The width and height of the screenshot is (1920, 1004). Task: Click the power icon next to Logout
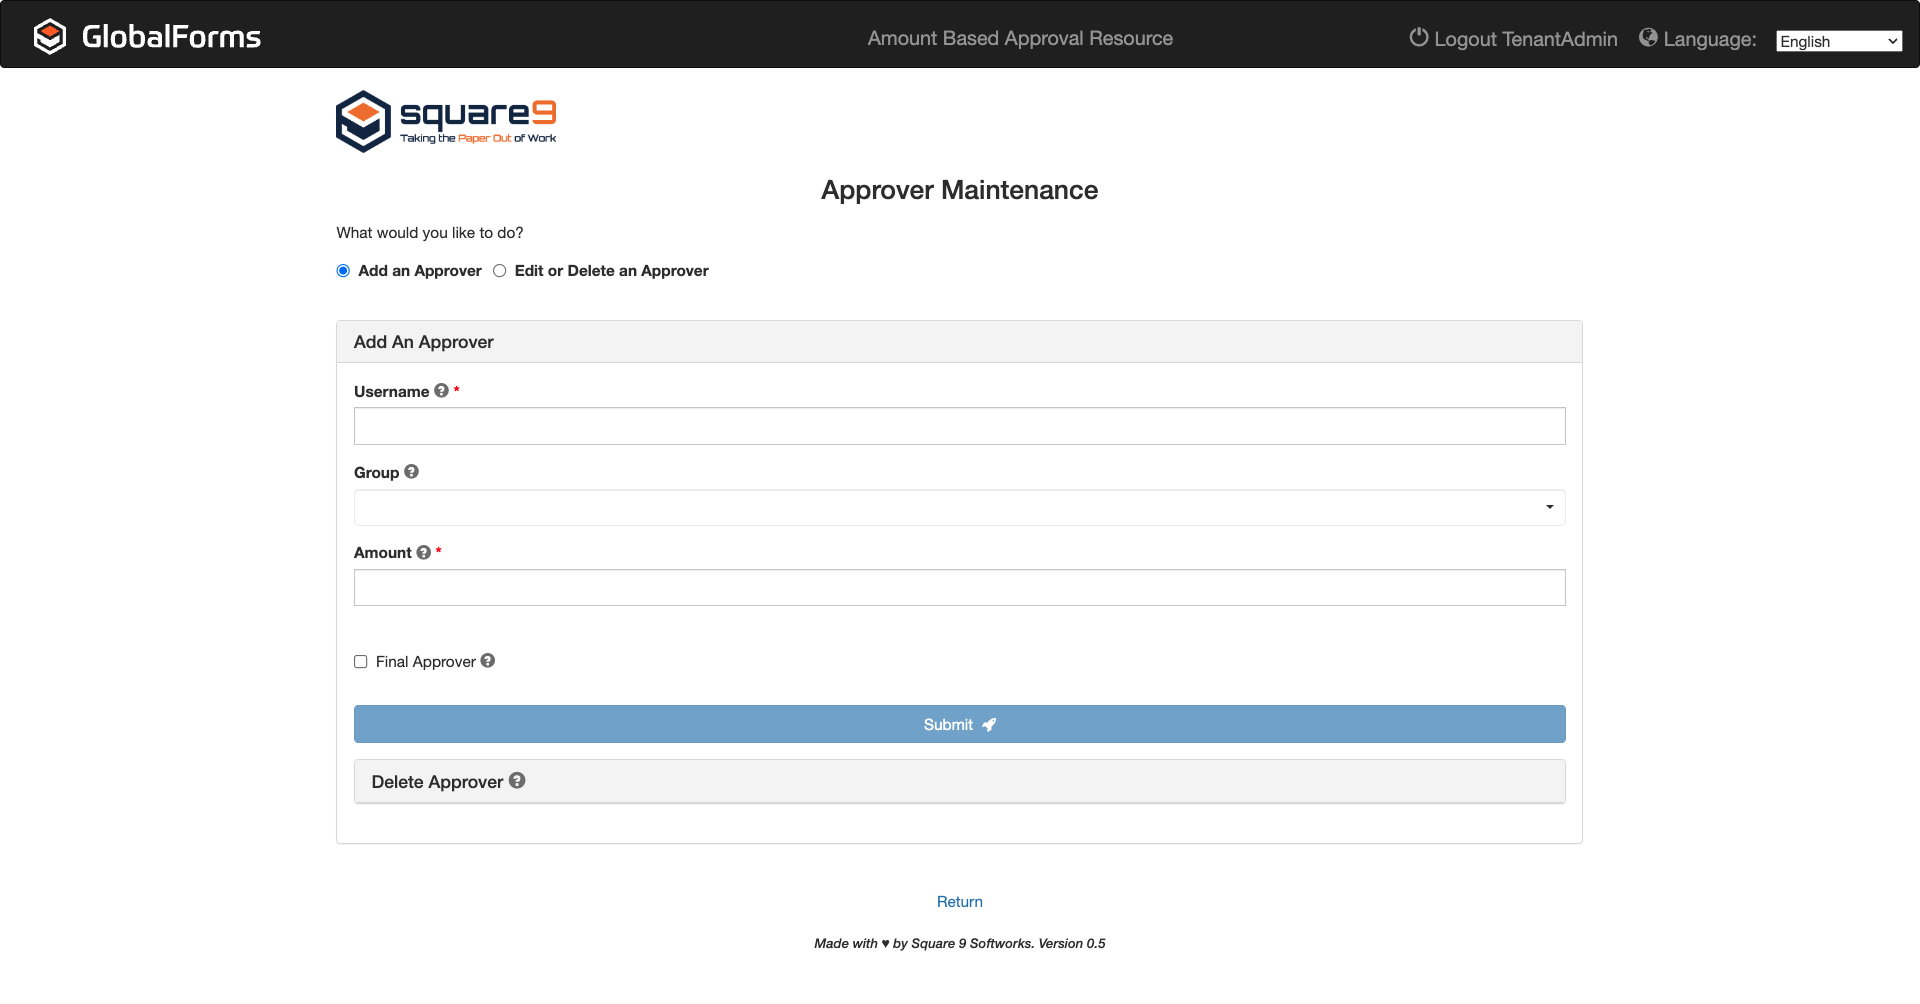(x=1418, y=38)
